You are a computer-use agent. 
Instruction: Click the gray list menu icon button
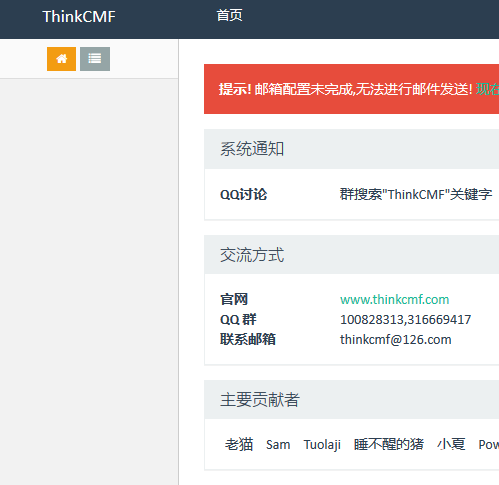click(95, 59)
